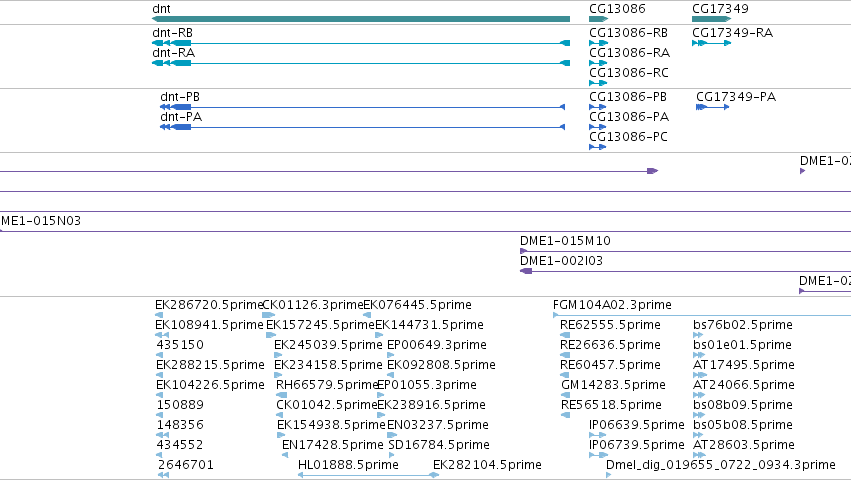Select EST HL01888.5prime
Image resolution: width=851 pixels, height=480 pixels.
(x=348, y=465)
